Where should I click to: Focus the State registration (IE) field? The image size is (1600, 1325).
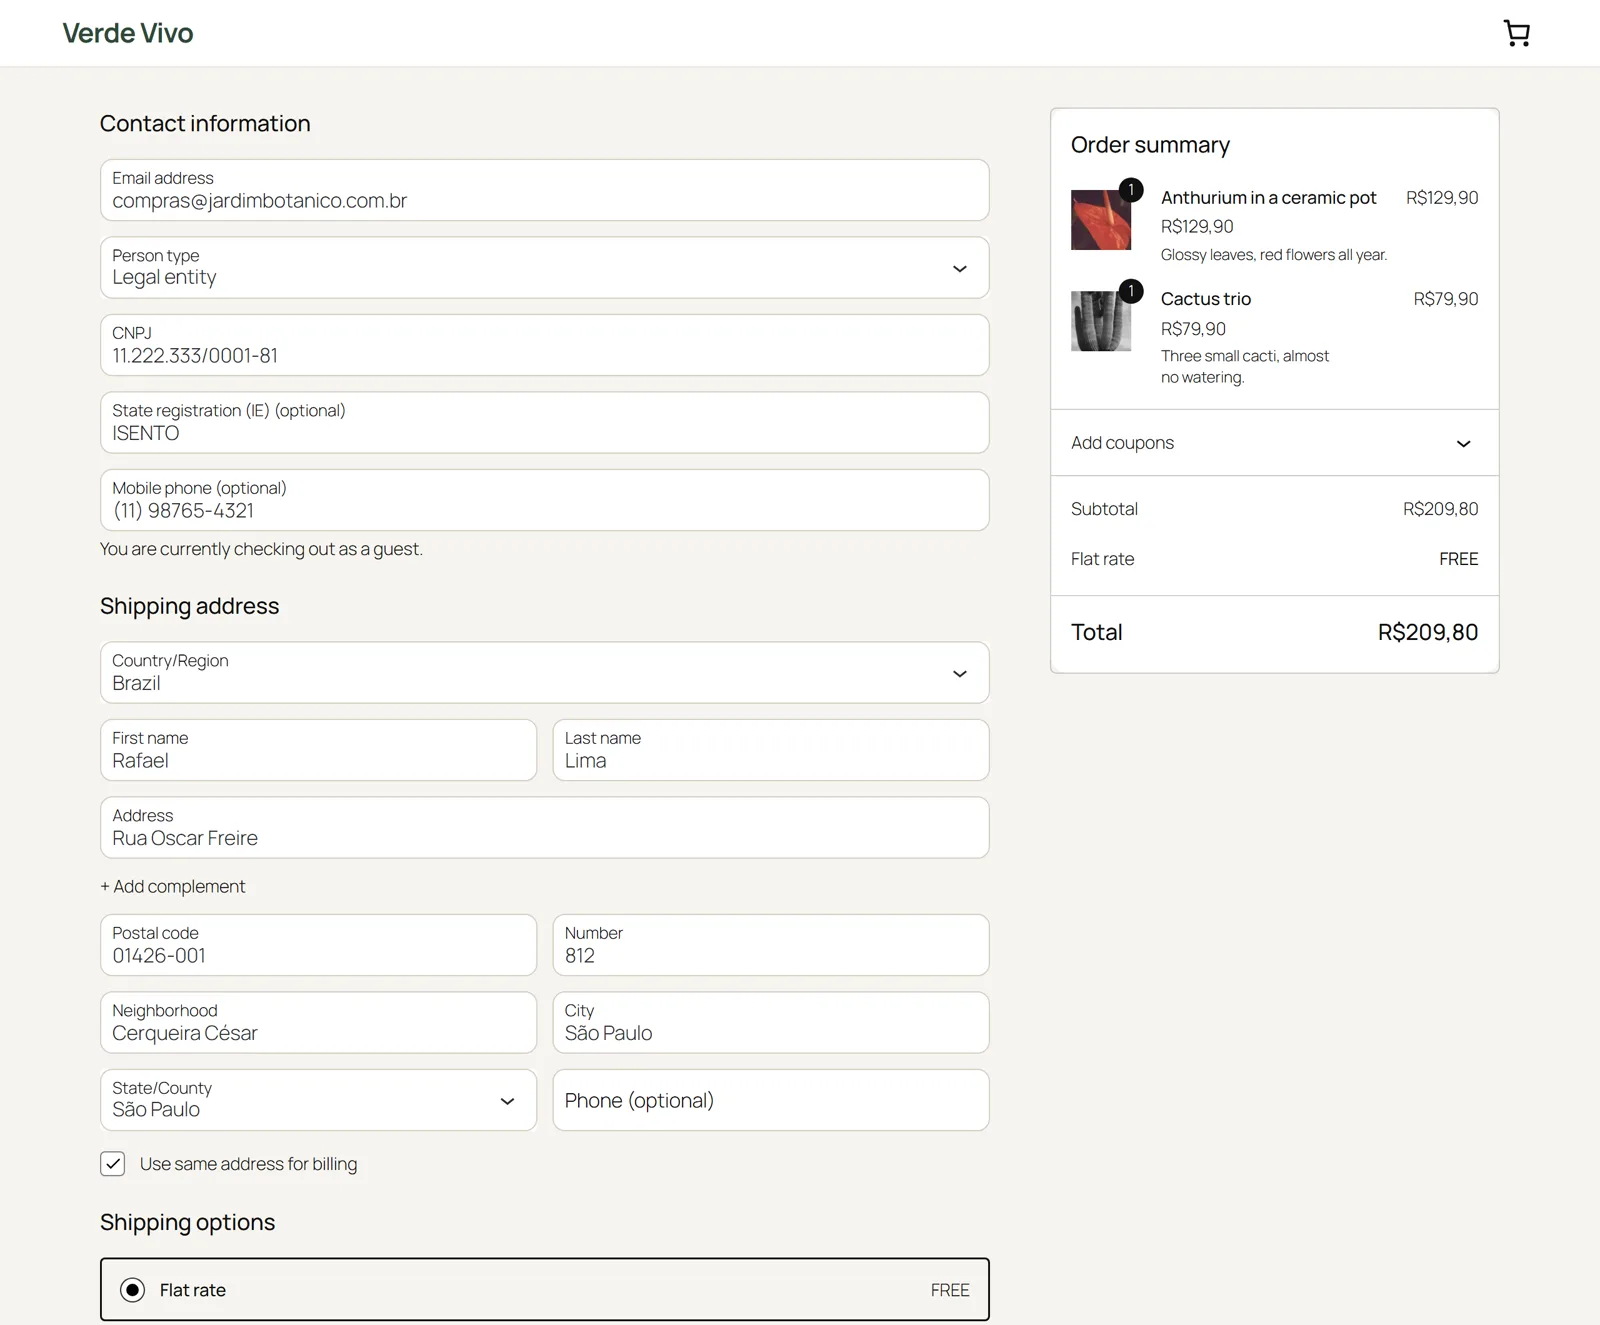coord(545,422)
